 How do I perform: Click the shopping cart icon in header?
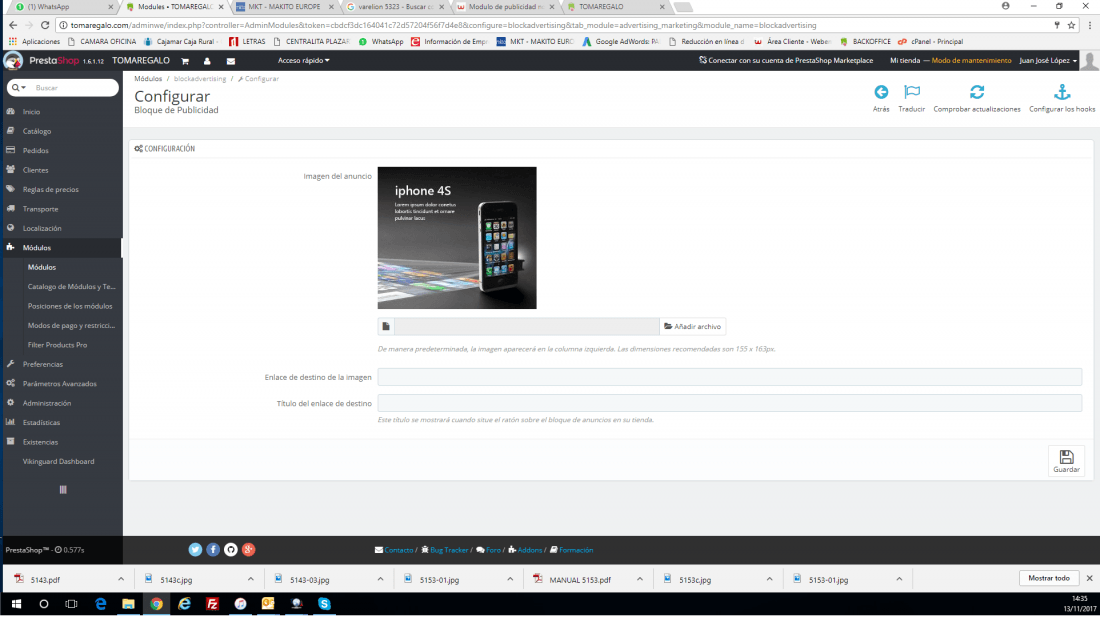click(185, 61)
